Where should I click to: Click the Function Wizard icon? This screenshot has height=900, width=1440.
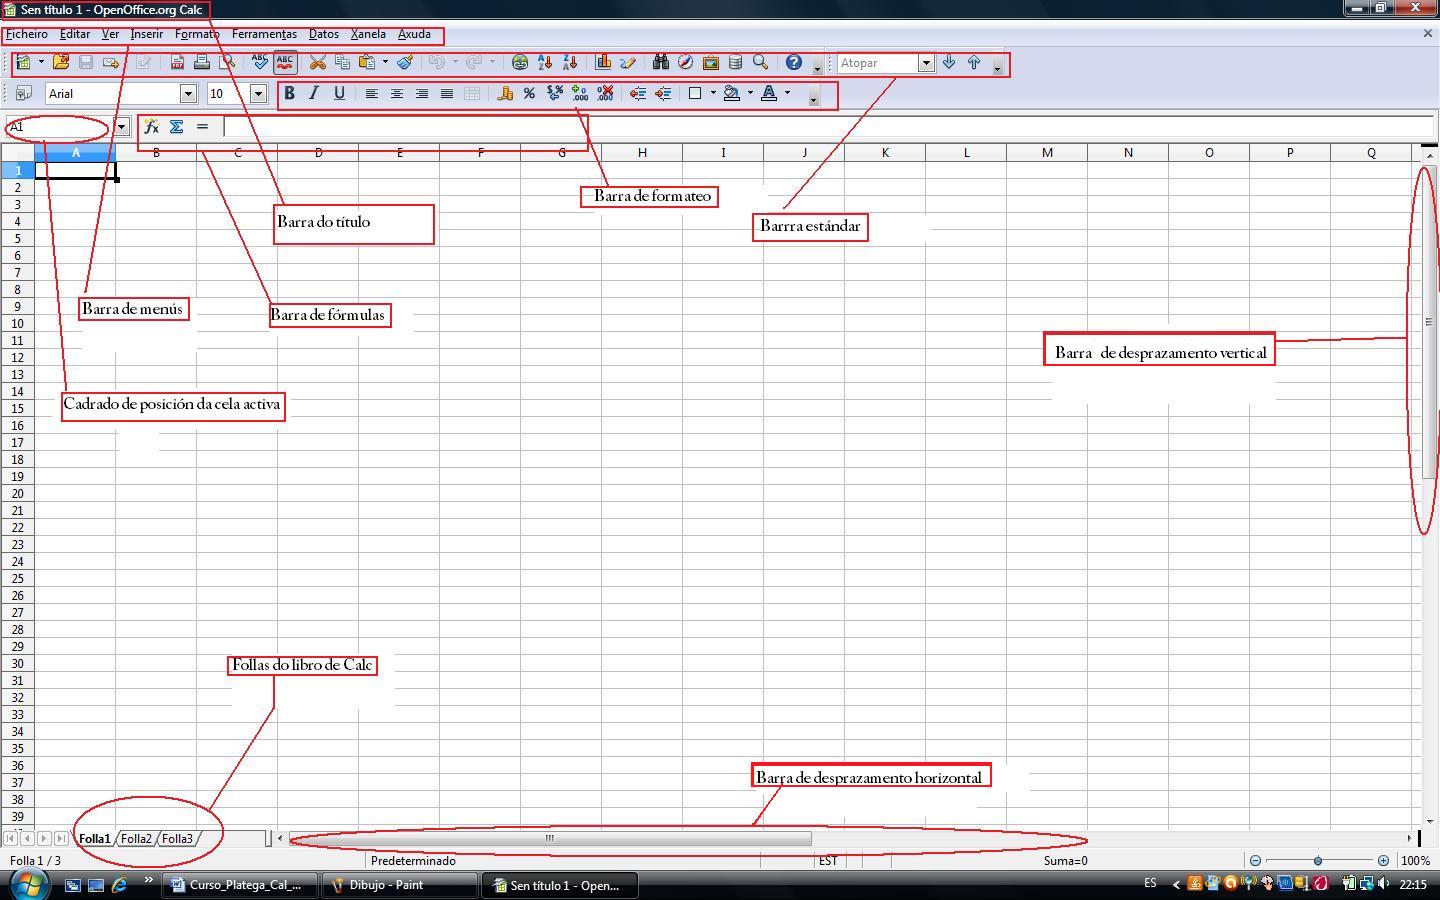pos(151,127)
